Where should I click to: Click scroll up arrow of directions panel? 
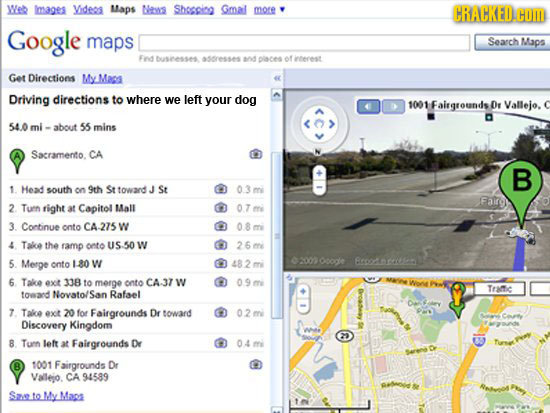277,95
